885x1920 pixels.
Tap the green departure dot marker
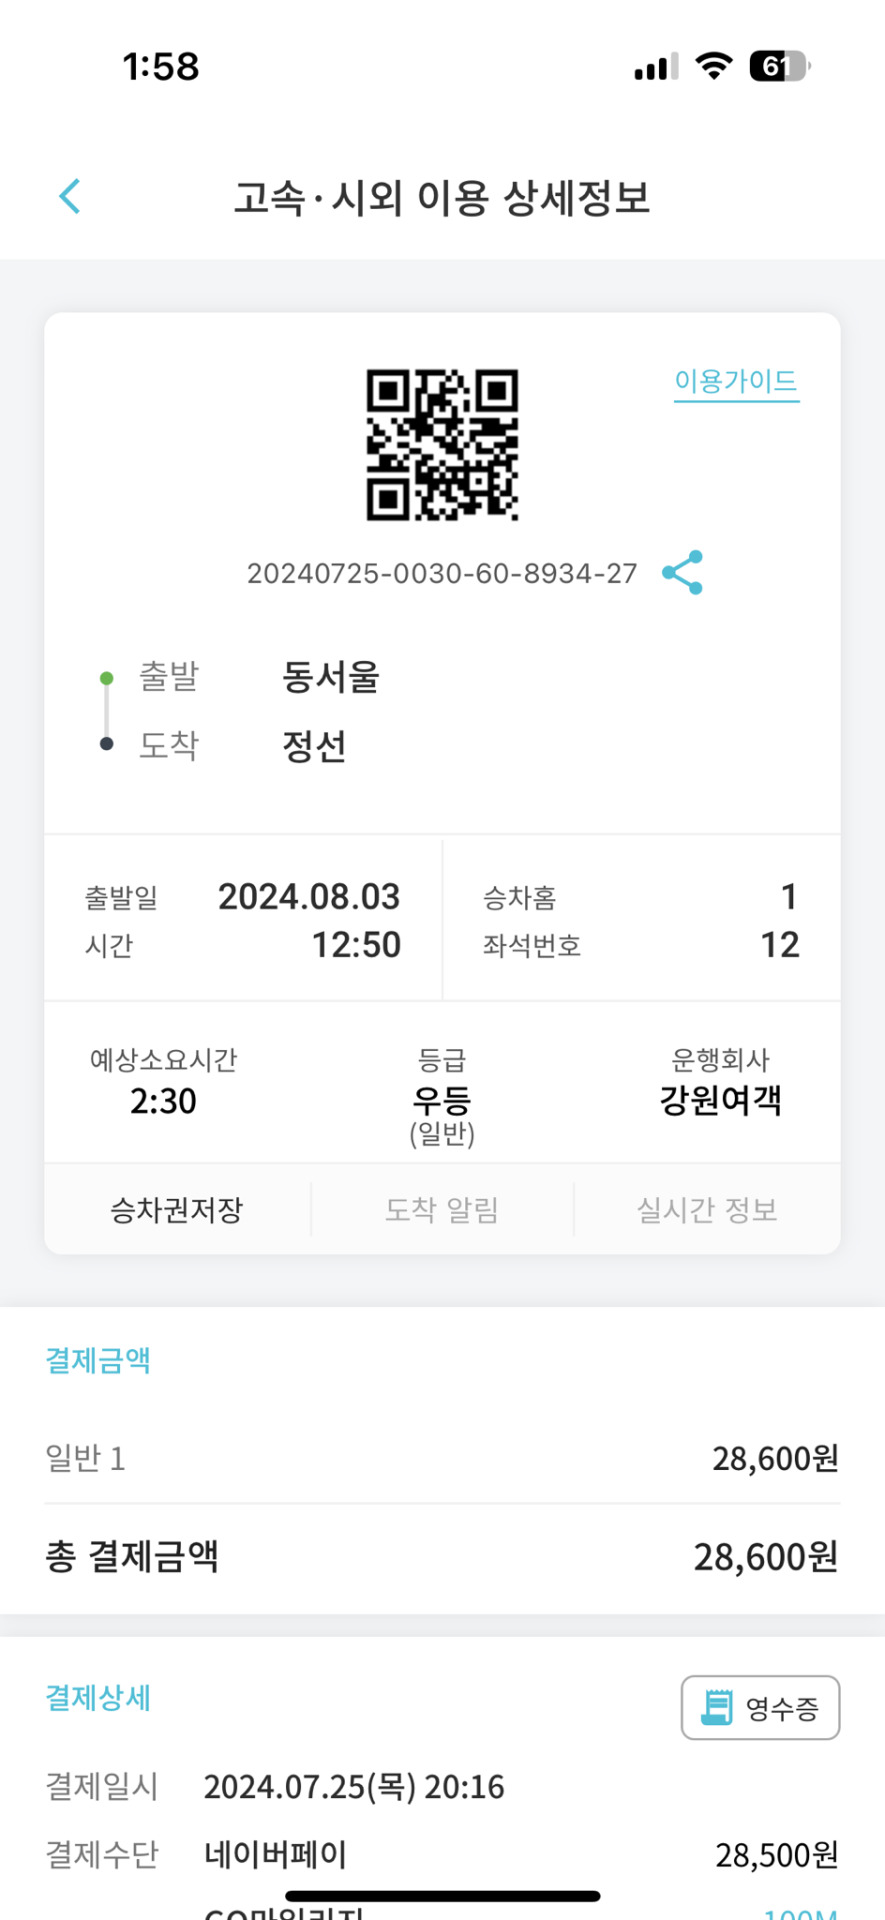[x=107, y=678]
